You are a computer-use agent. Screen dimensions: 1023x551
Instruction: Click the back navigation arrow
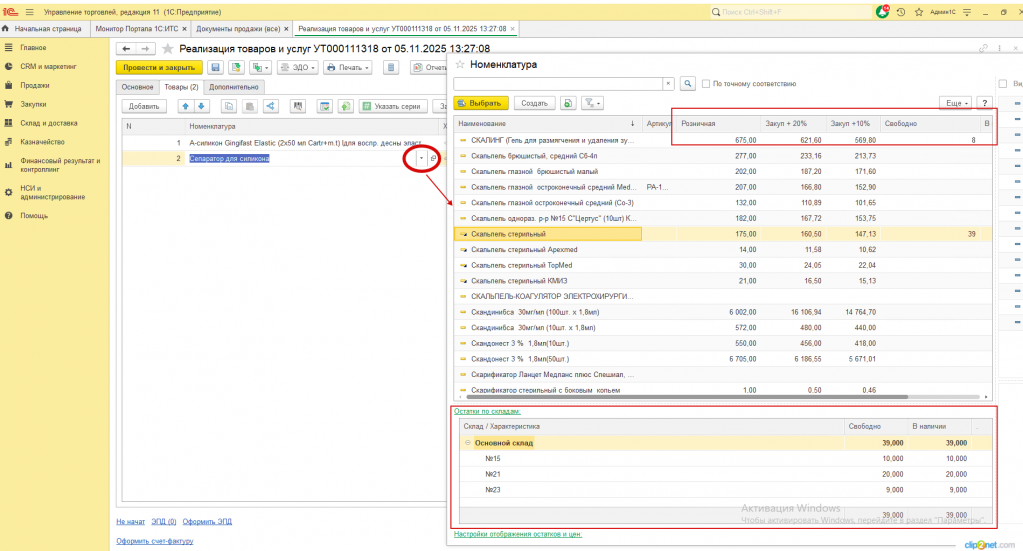pos(125,48)
